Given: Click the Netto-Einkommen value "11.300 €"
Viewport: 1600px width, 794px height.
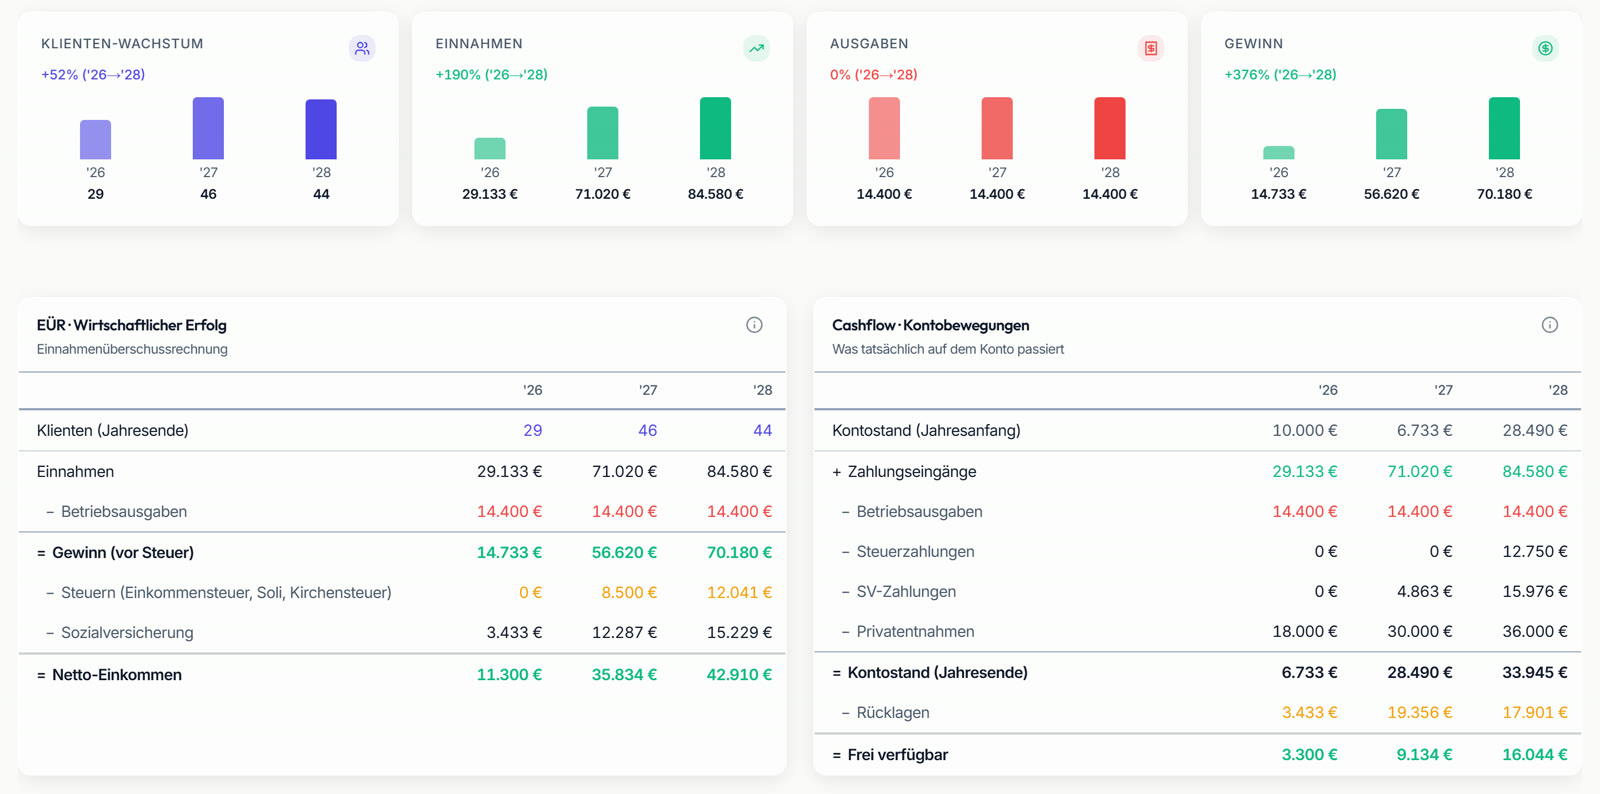Looking at the screenshot, I should tap(509, 675).
